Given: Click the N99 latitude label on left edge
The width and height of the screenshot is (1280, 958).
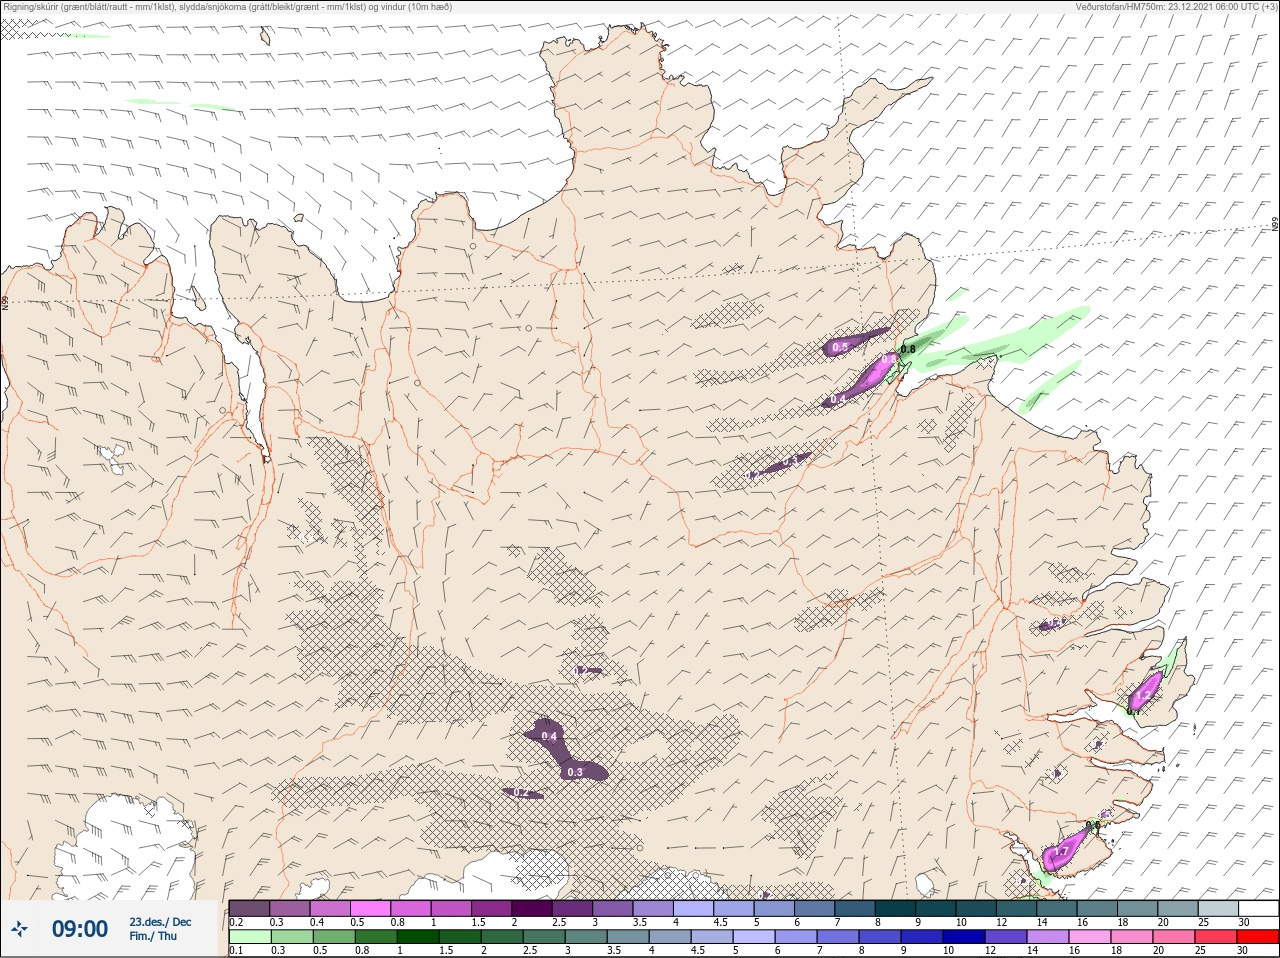Looking at the screenshot, I should [x=5, y=302].
